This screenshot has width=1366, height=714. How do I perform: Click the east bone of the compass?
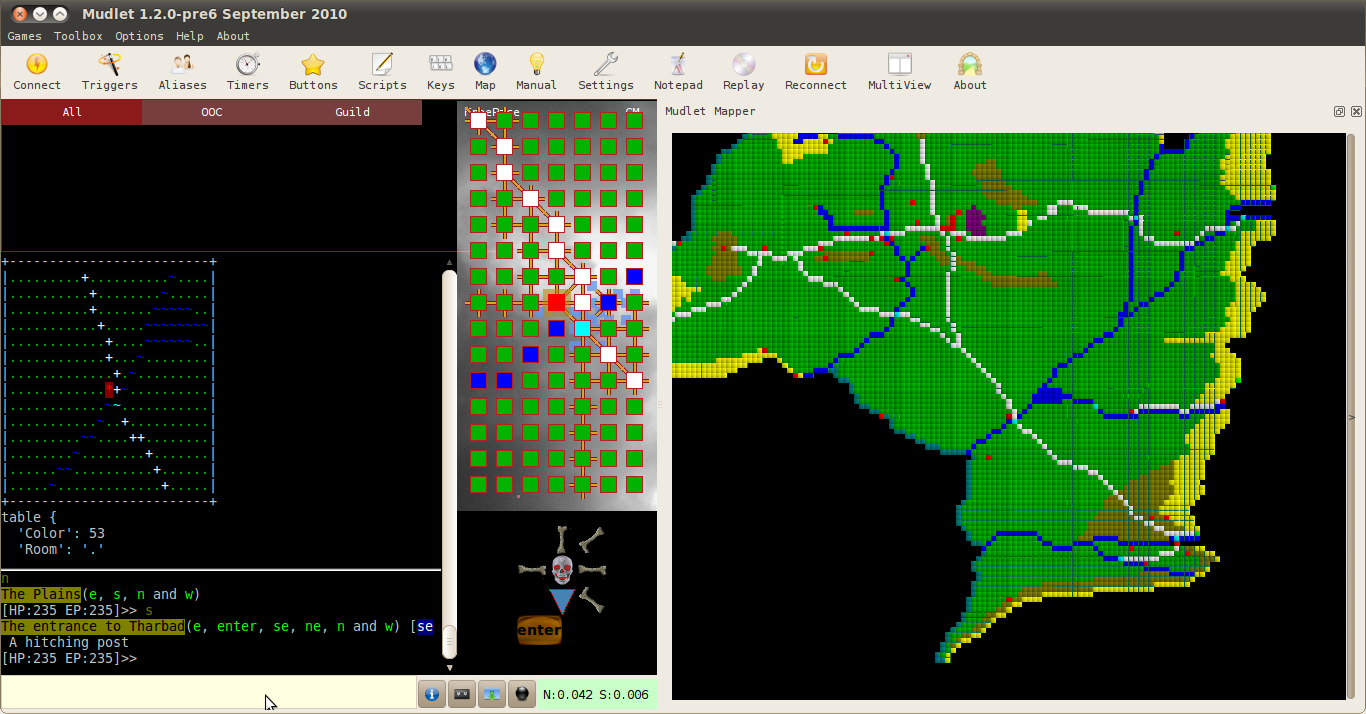coord(591,570)
